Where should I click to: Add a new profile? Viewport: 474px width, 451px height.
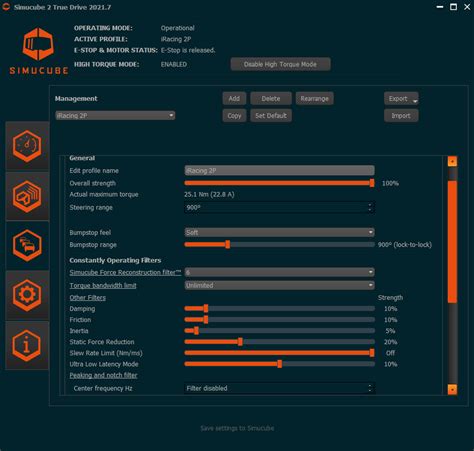point(234,99)
